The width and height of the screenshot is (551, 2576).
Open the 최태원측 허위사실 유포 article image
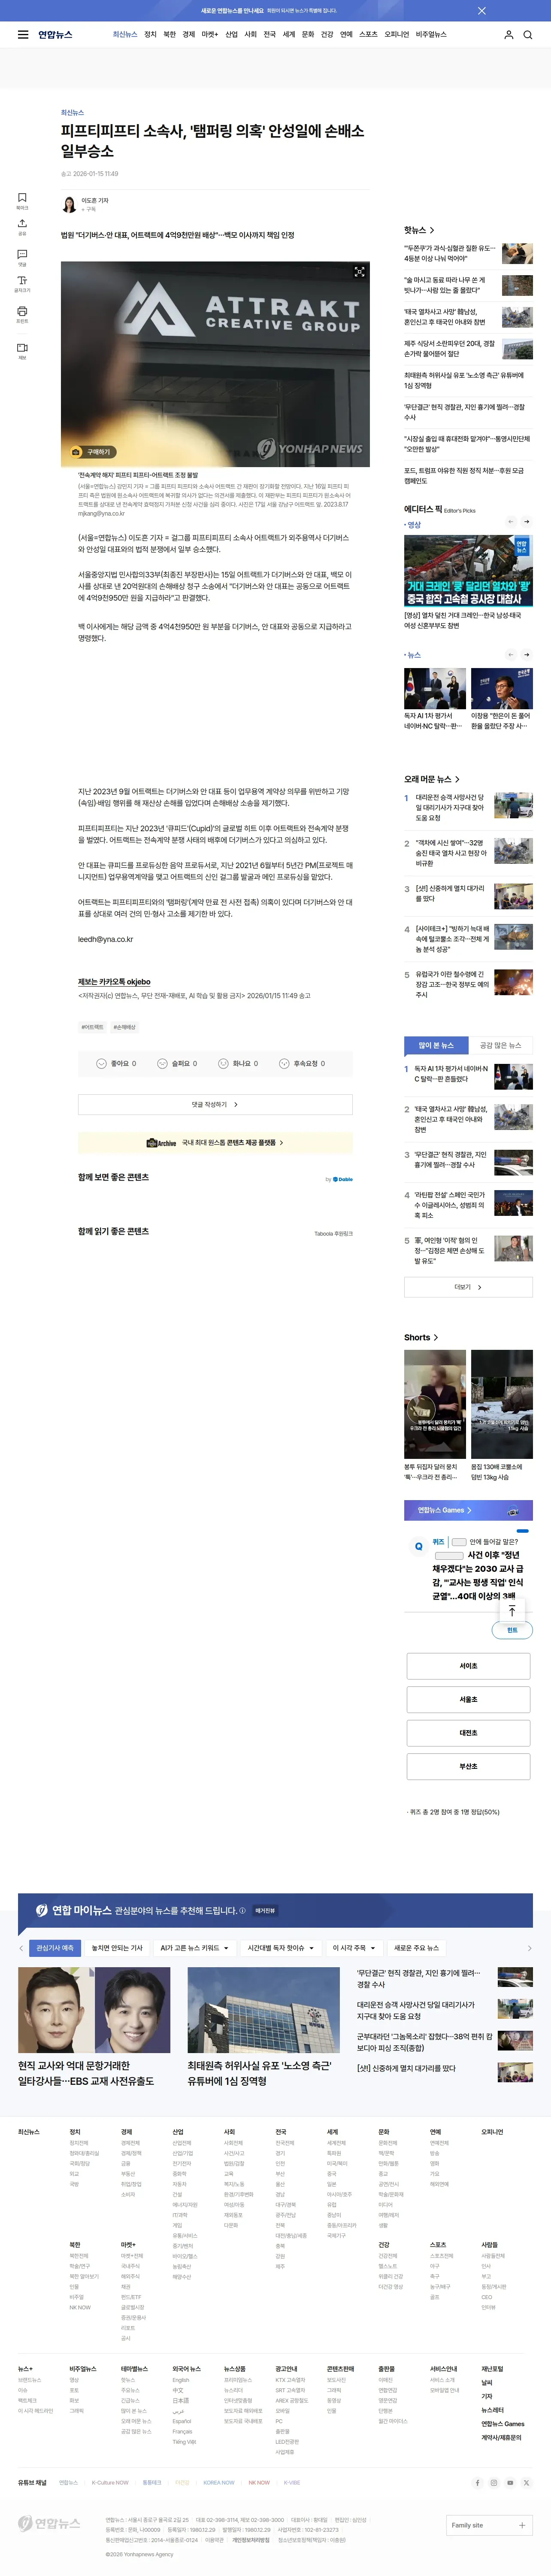(x=264, y=2010)
